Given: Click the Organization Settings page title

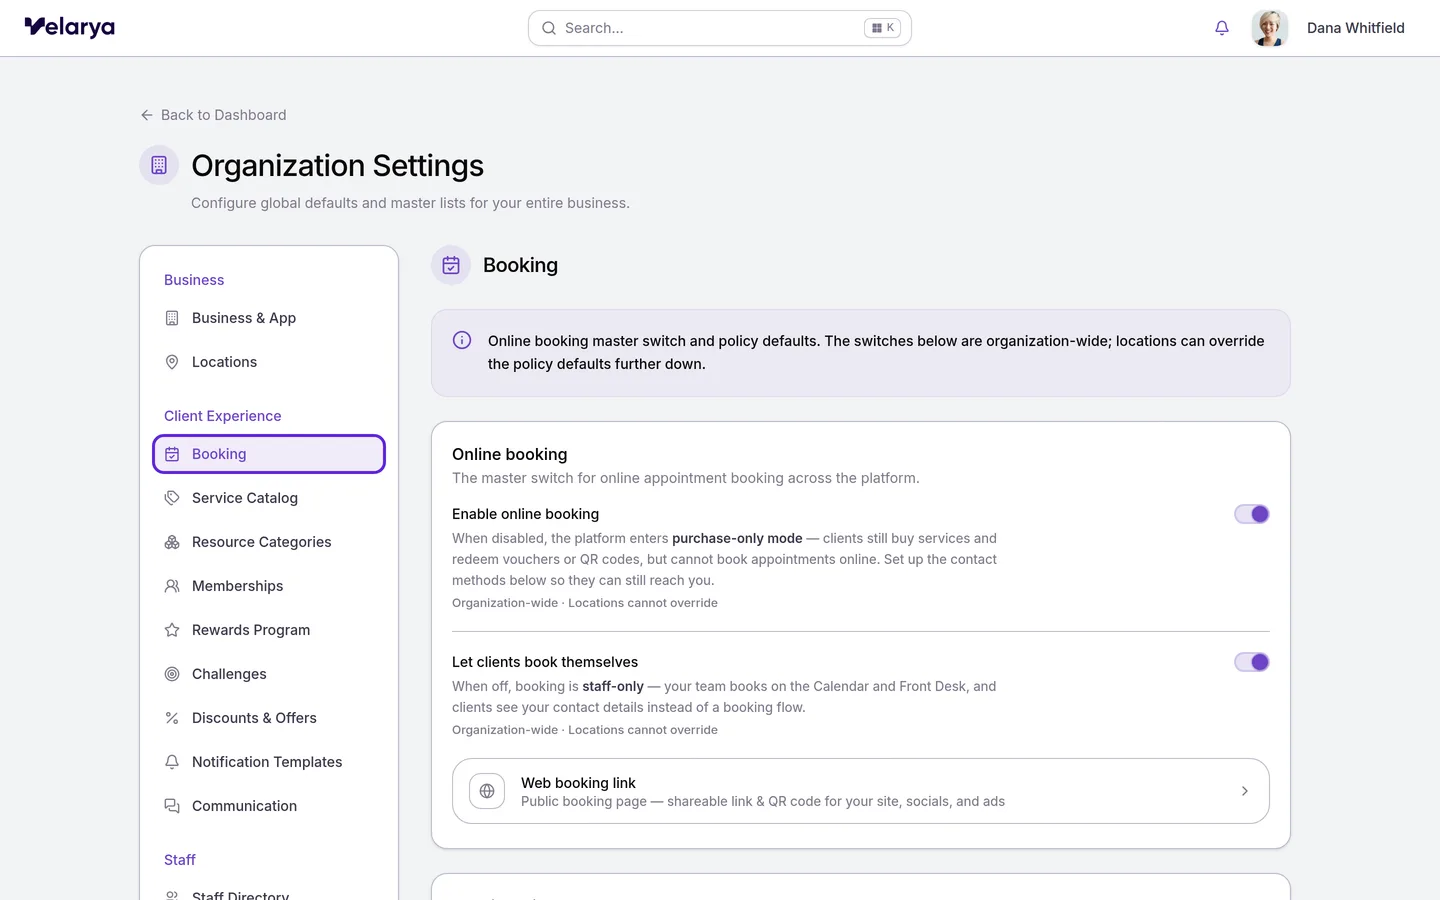Looking at the screenshot, I should point(338,165).
